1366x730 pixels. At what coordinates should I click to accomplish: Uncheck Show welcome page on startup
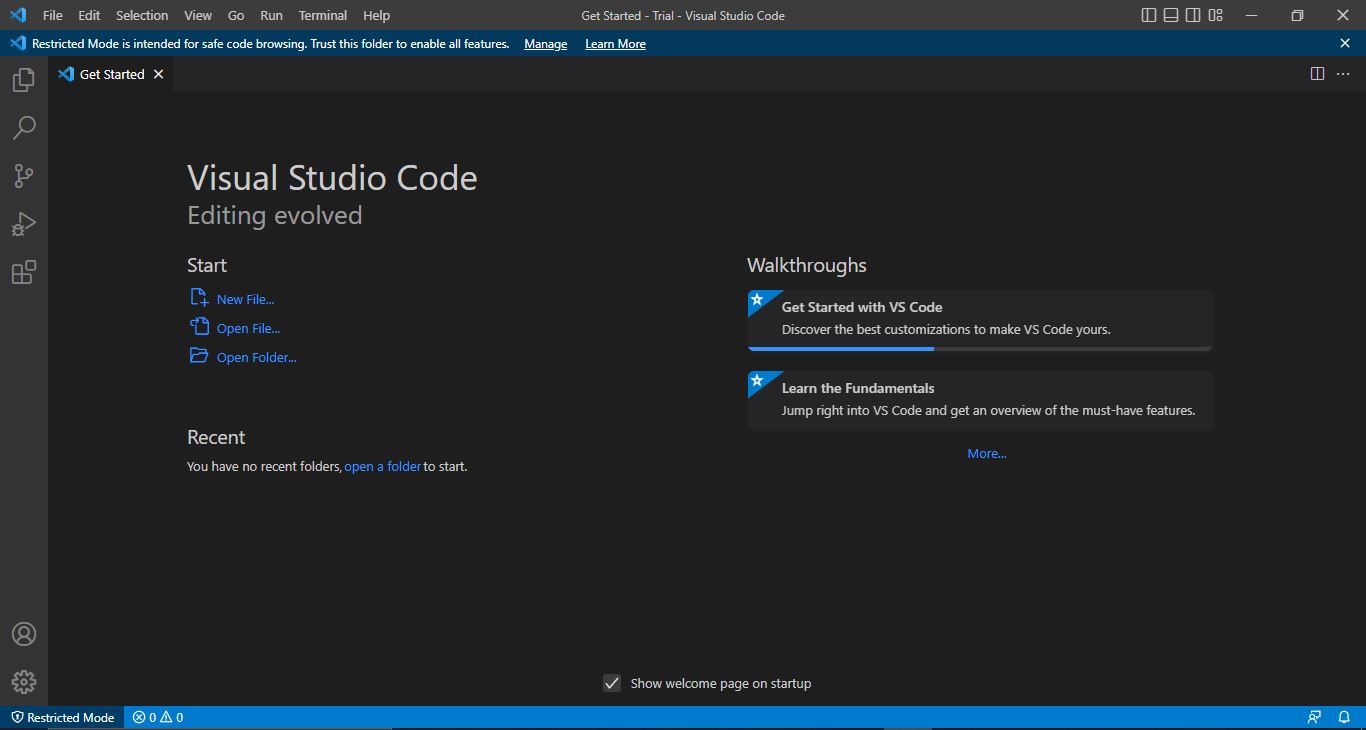pos(612,683)
